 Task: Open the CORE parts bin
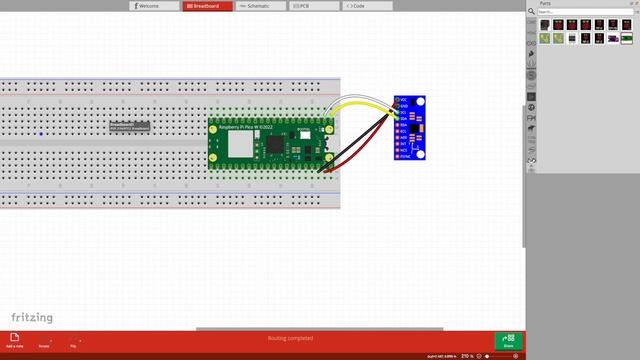pos(531,22)
